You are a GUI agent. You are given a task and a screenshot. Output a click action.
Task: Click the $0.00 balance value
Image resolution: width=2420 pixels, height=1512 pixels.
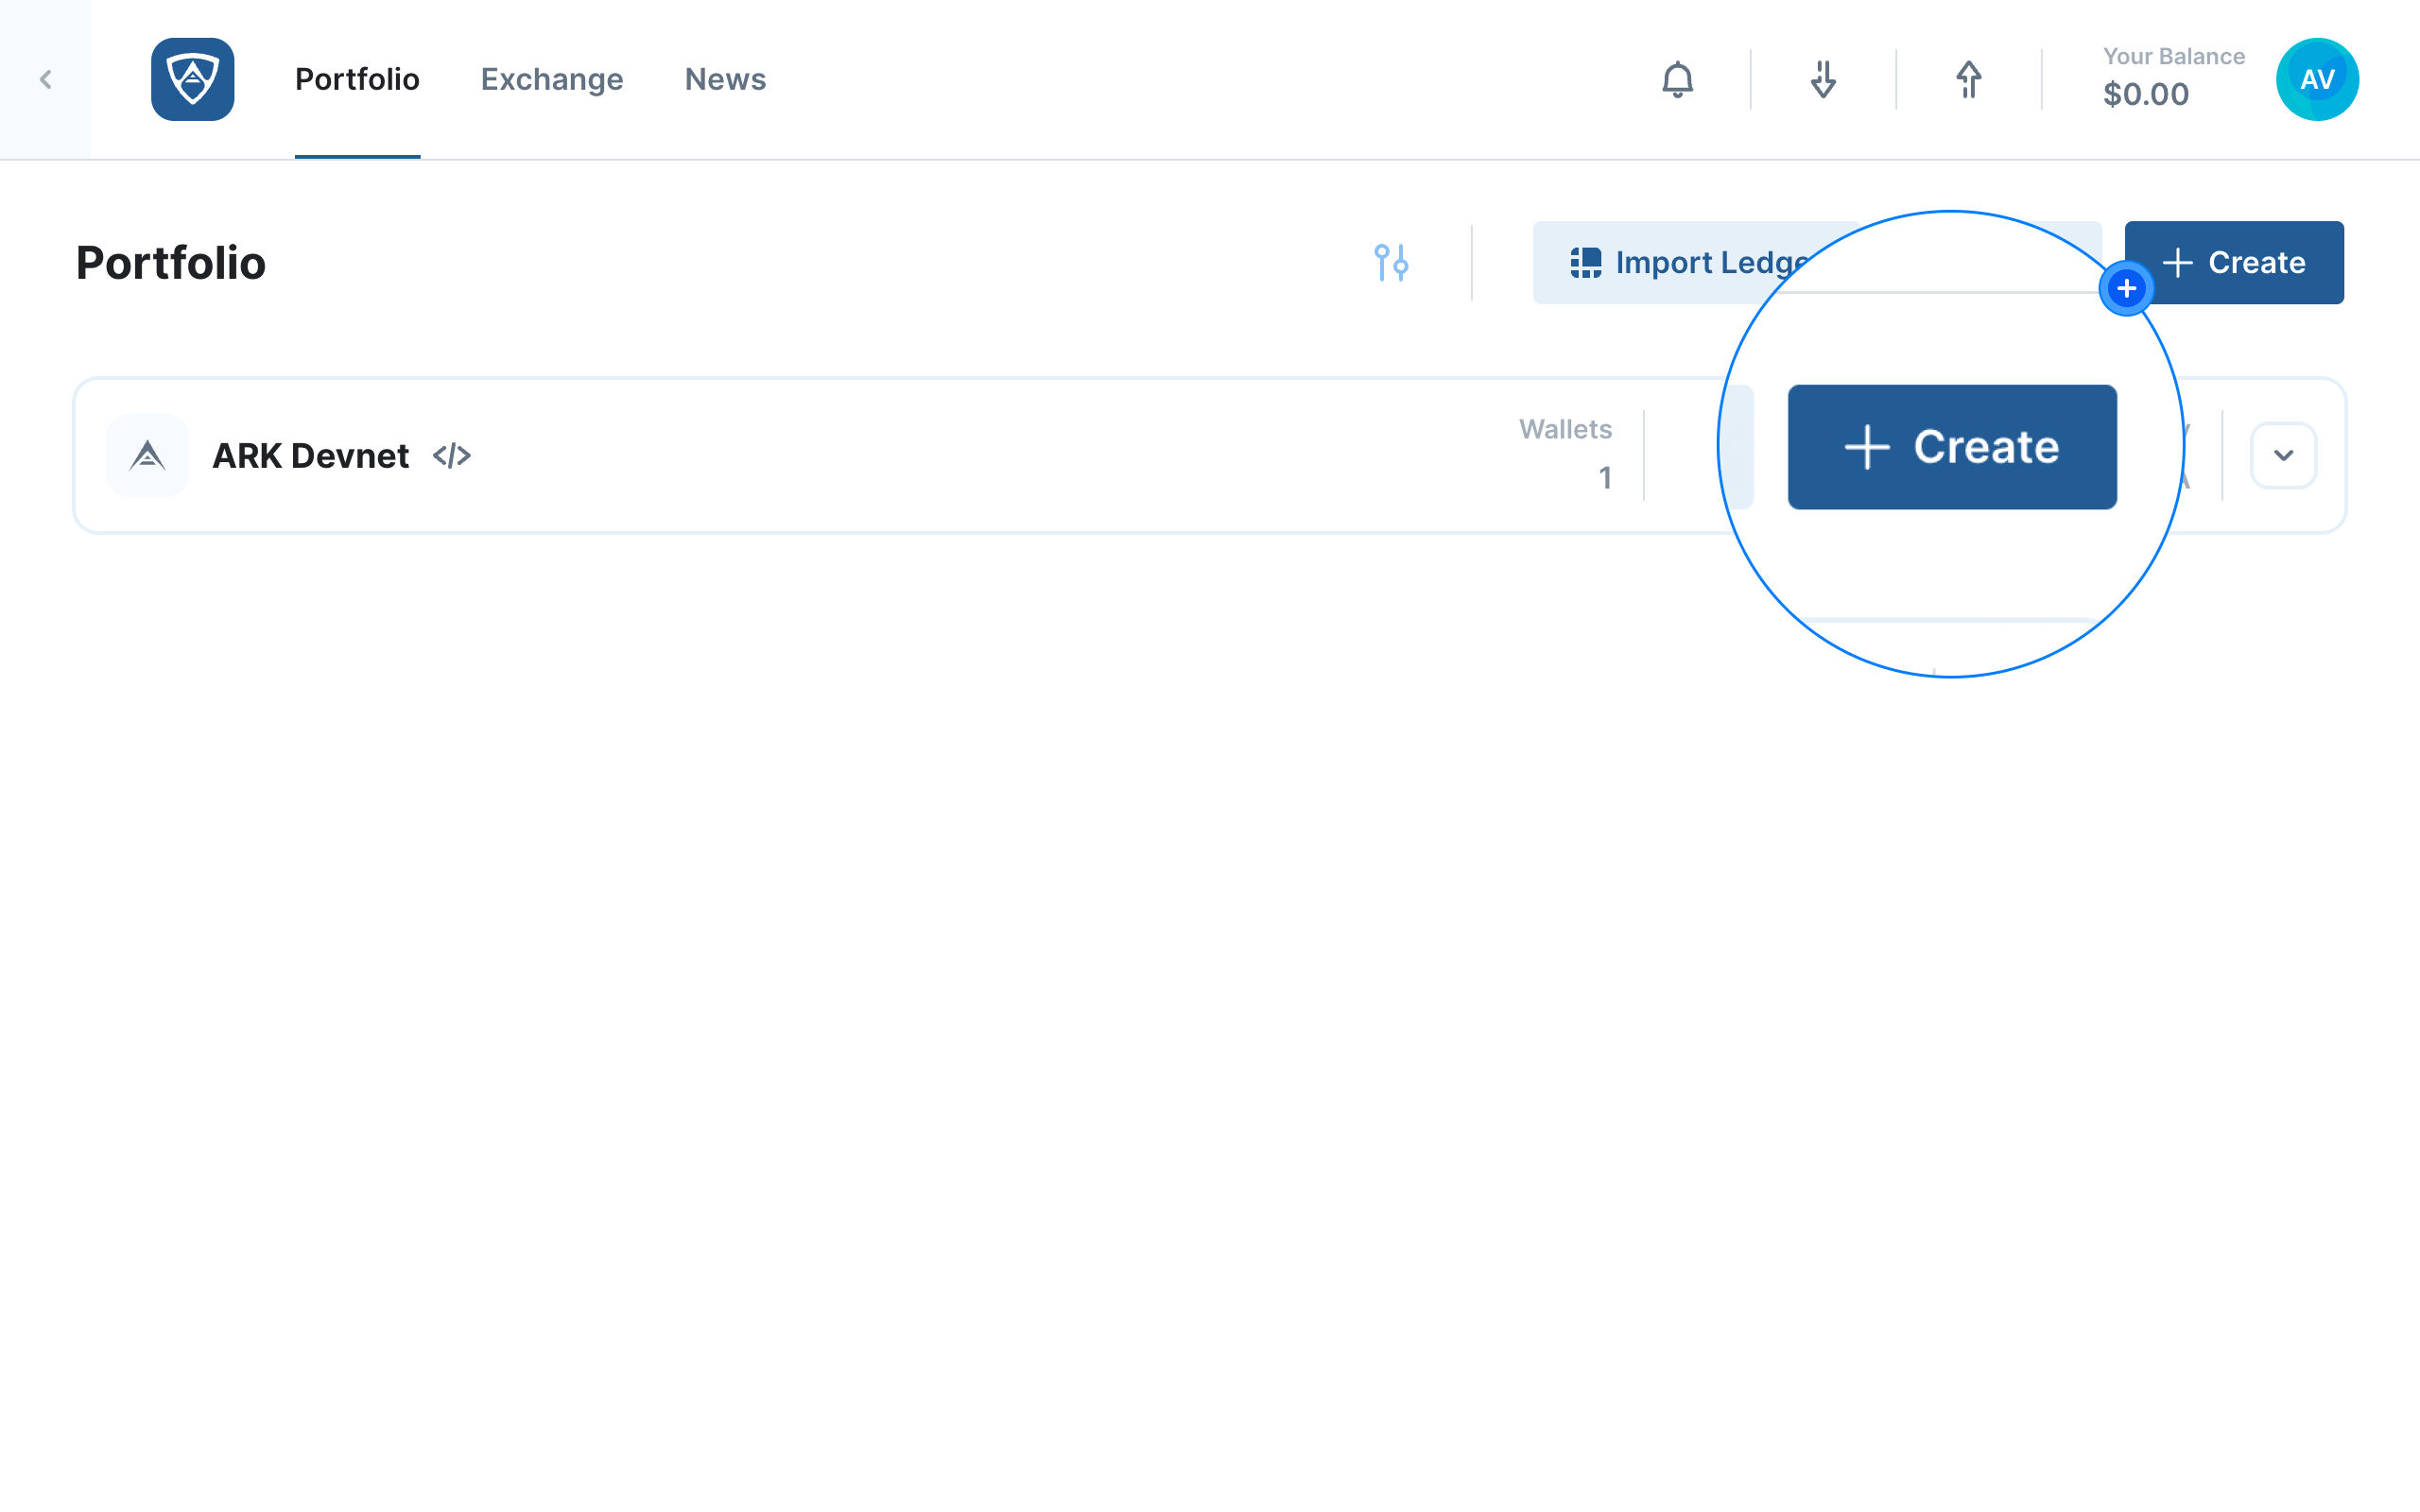click(2146, 94)
